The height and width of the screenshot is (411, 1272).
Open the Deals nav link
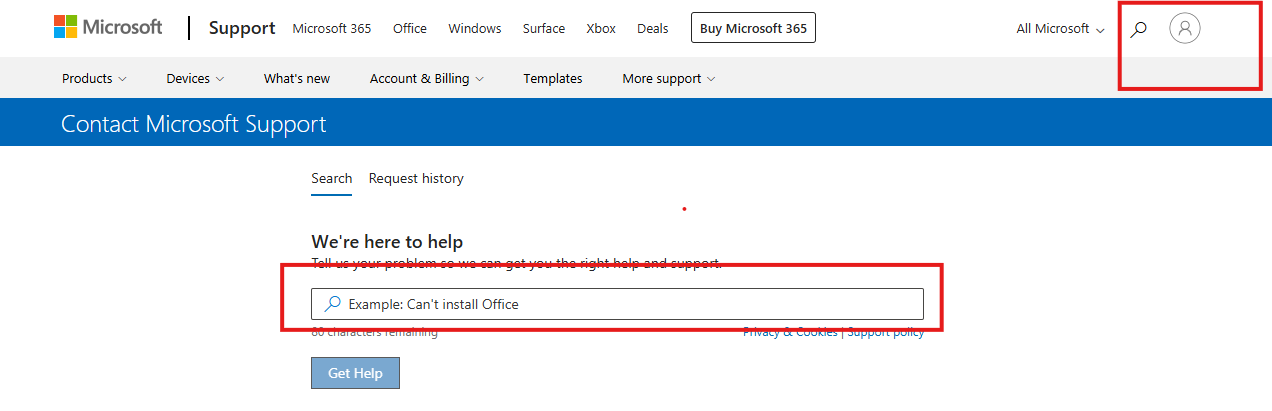click(x=653, y=28)
